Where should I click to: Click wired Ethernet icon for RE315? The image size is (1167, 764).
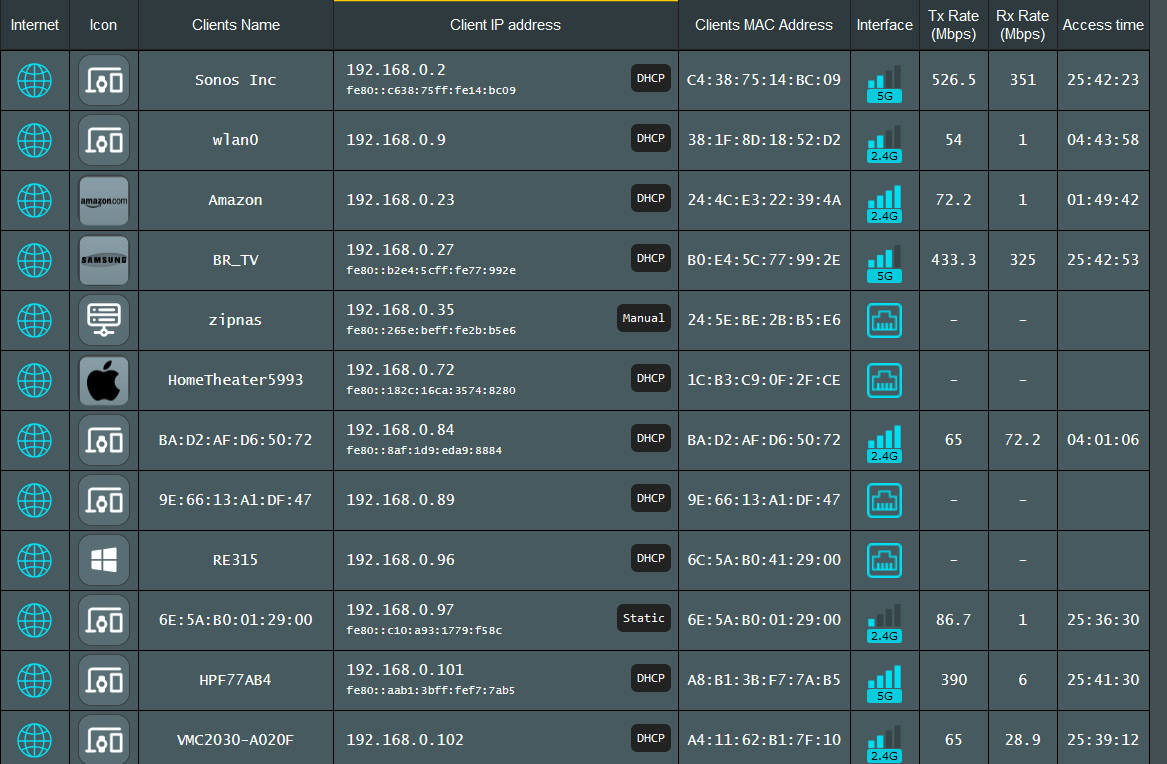pyautogui.click(x=884, y=560)
